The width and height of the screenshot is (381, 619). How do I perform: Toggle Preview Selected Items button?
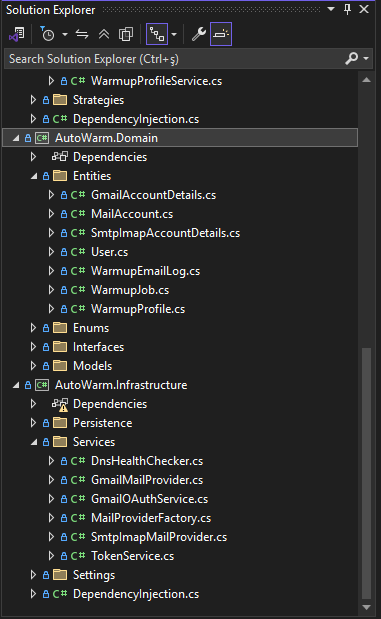pyautogui.click(x=221, y=34)
